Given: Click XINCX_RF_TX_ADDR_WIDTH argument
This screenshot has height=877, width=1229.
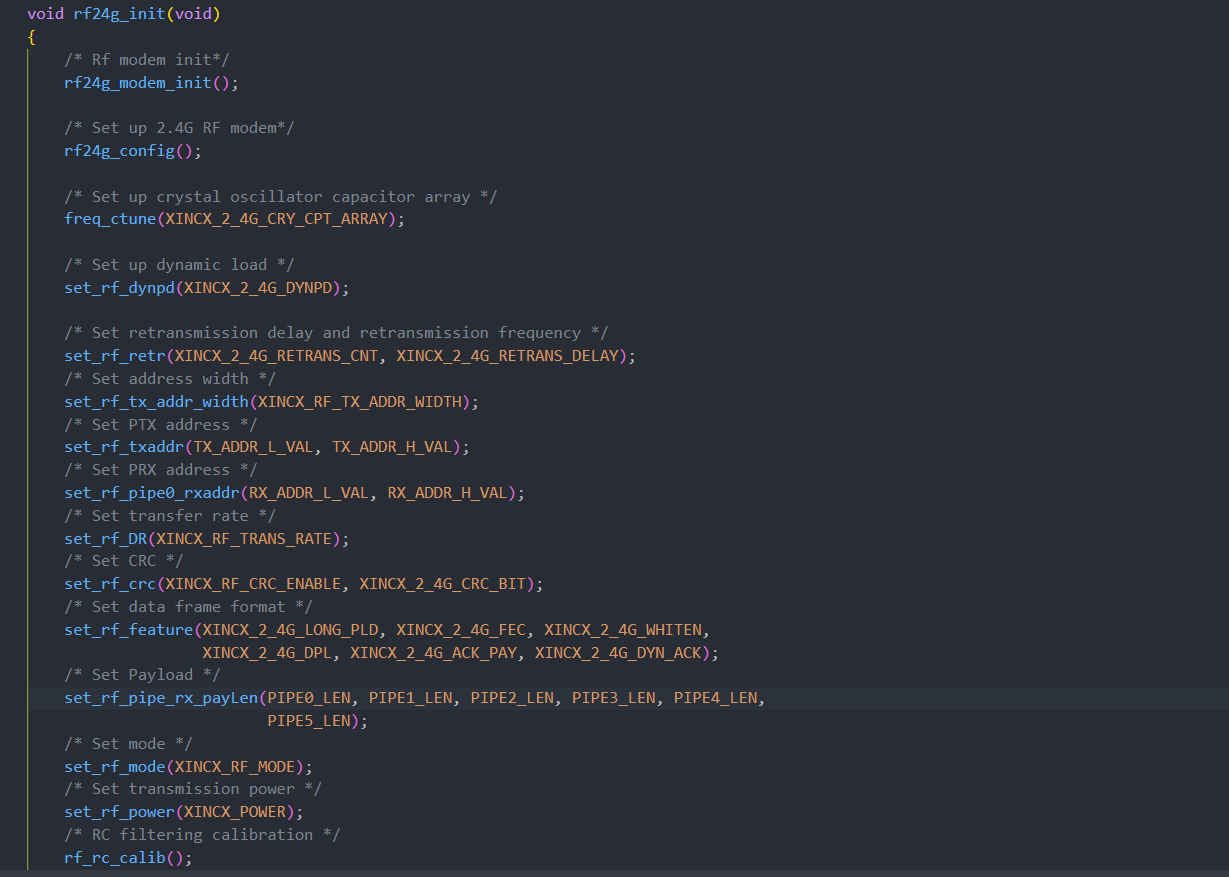Looking at the screenshot, I should [x=359, y=402].
